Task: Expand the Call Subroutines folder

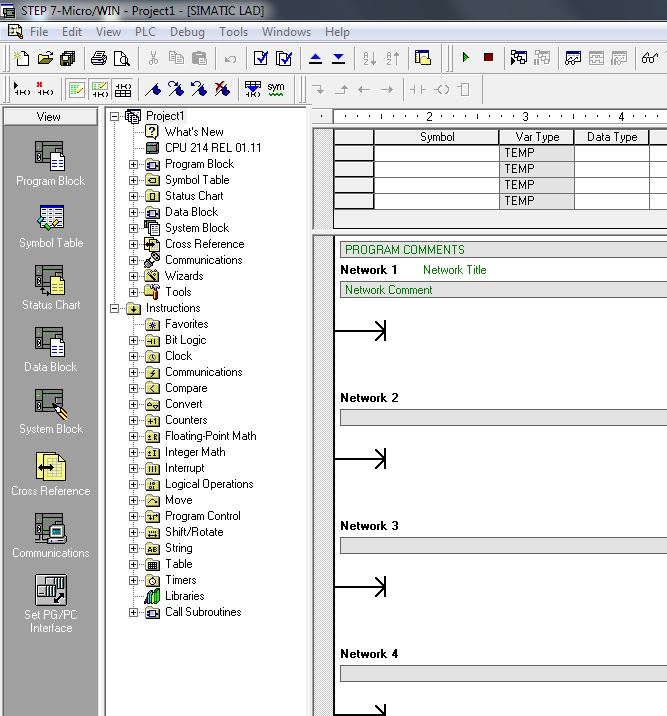Action: (x=133, y=612)
